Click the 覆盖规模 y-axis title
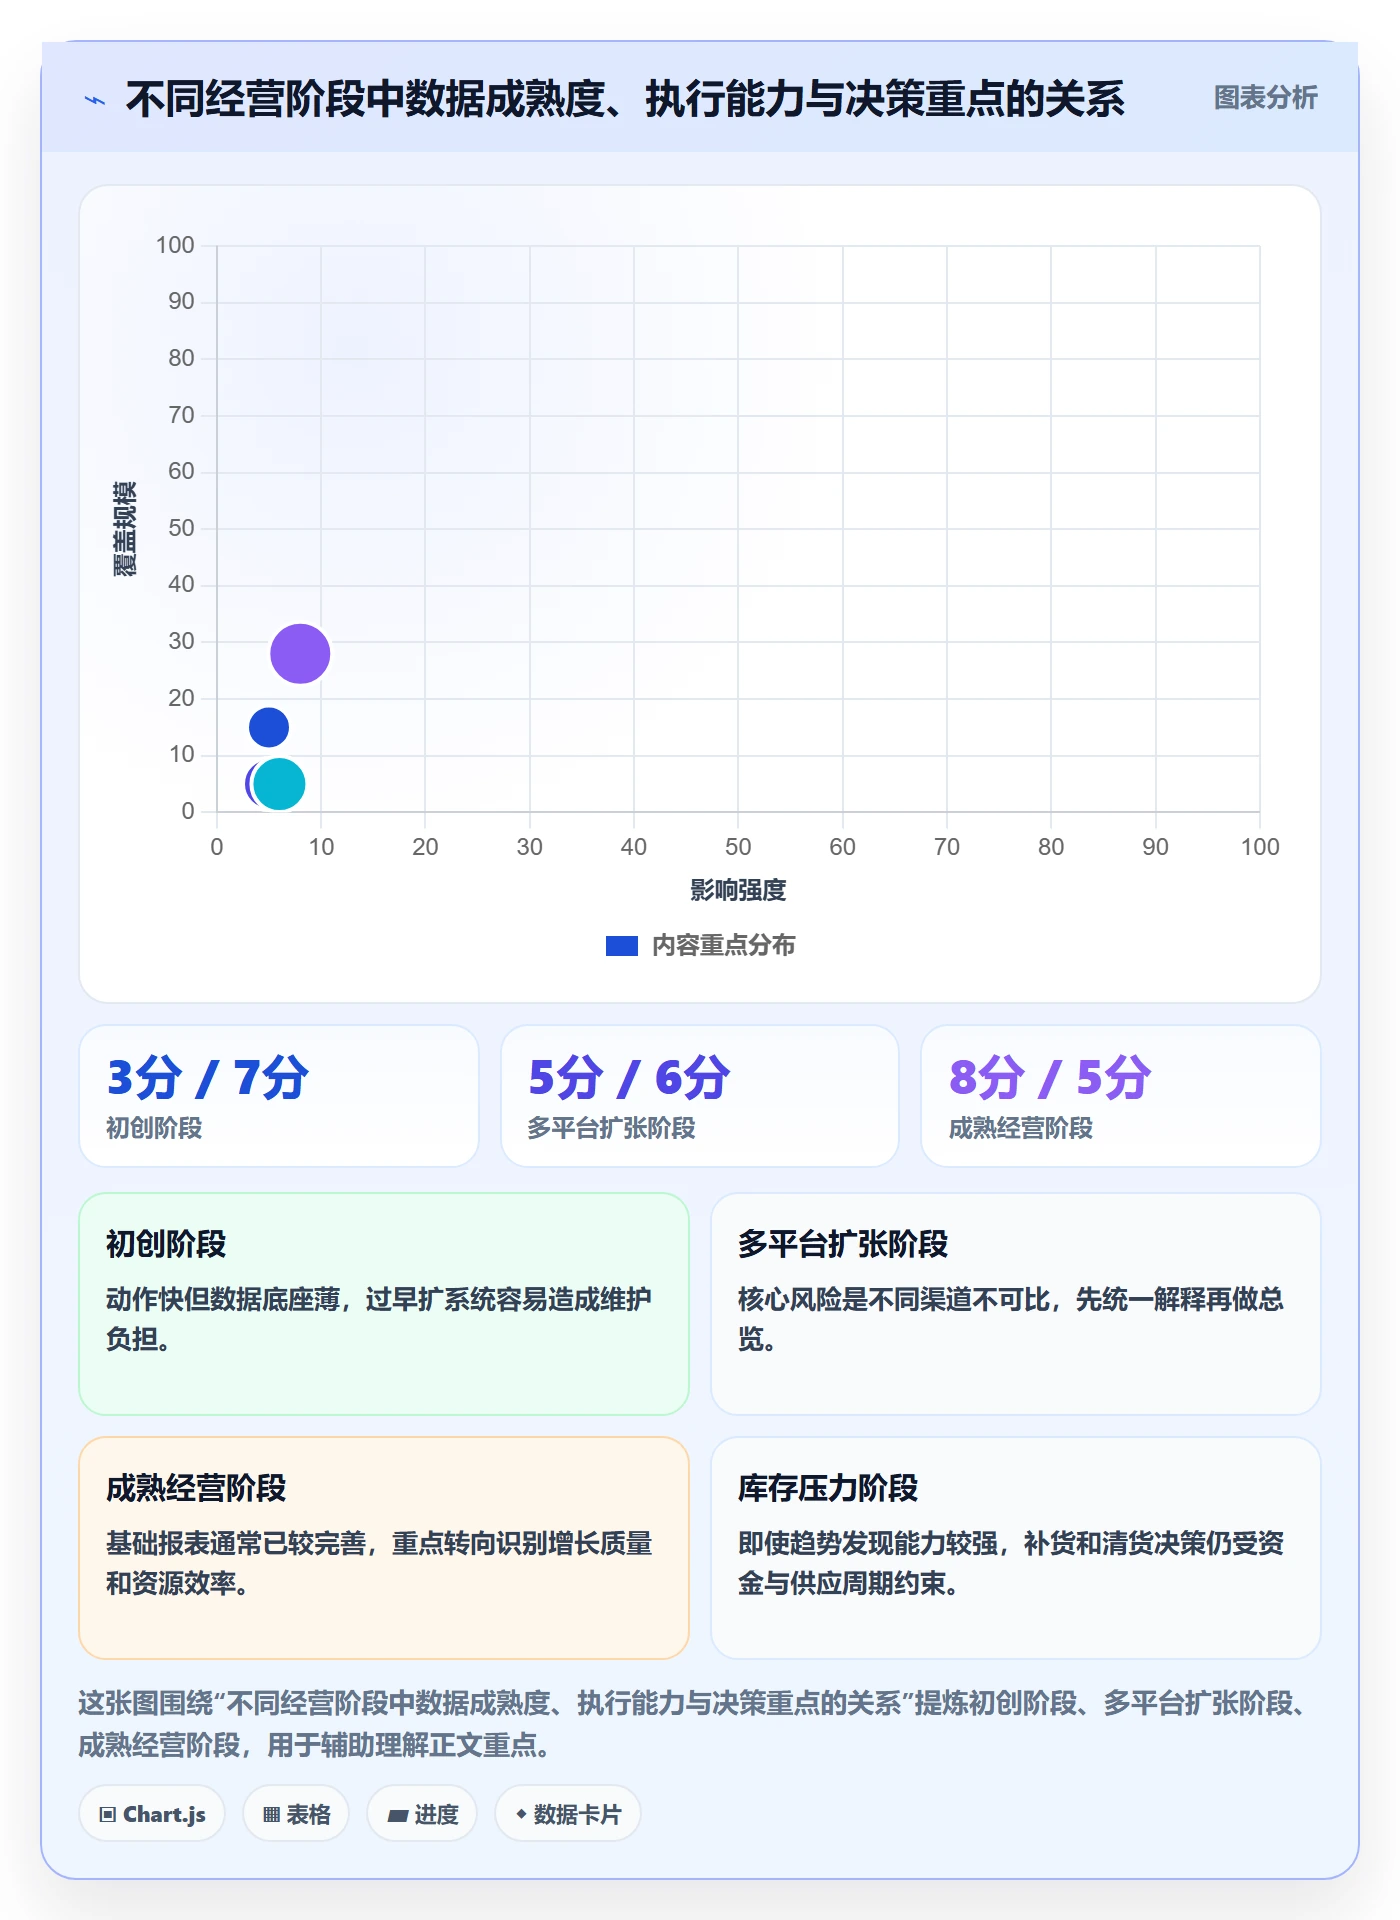The height and width of the screenshot is (1920, 1400). [124, 529]
